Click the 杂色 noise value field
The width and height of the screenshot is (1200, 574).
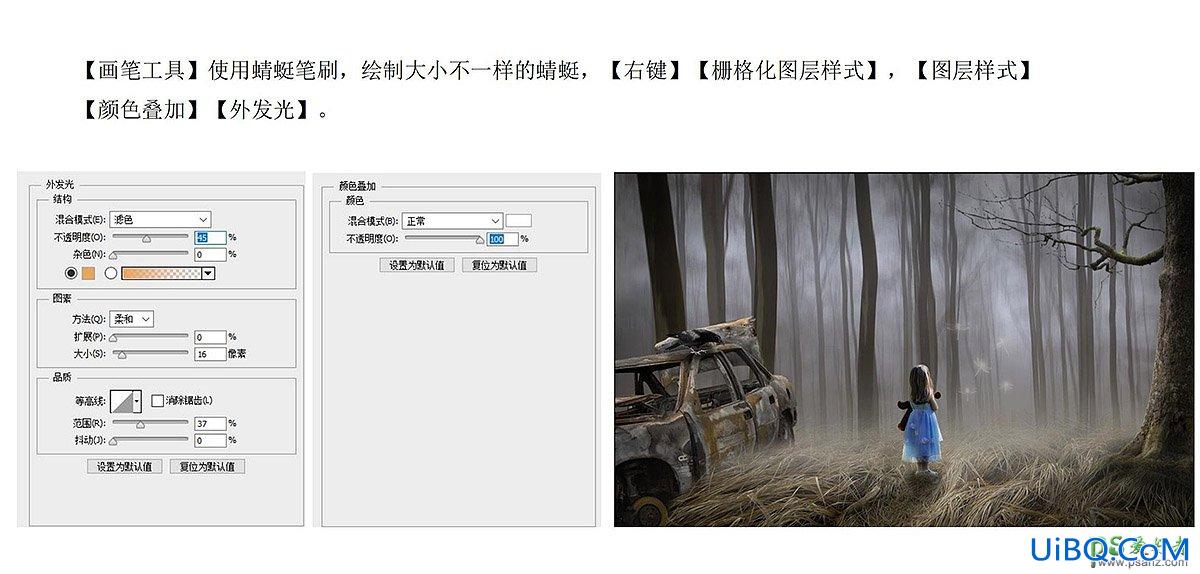pyautogui.click(x=210, y=255)
